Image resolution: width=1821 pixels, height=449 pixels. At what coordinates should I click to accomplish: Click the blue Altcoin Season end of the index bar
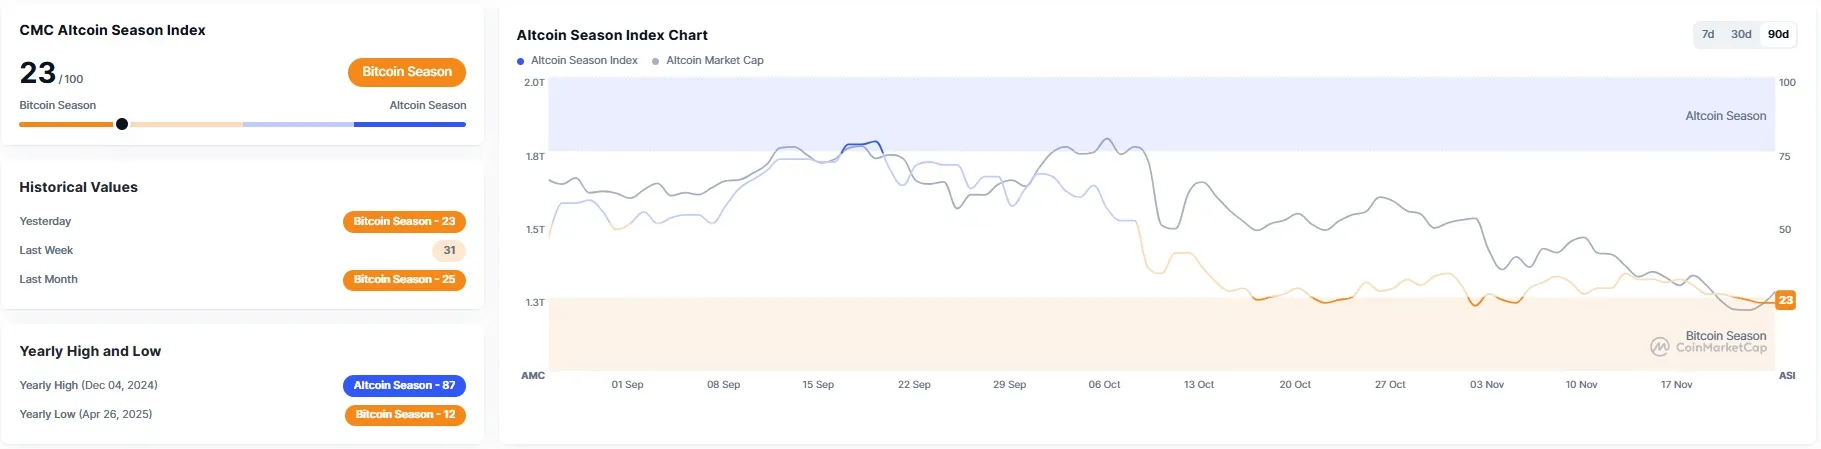[x=410, y=124]
